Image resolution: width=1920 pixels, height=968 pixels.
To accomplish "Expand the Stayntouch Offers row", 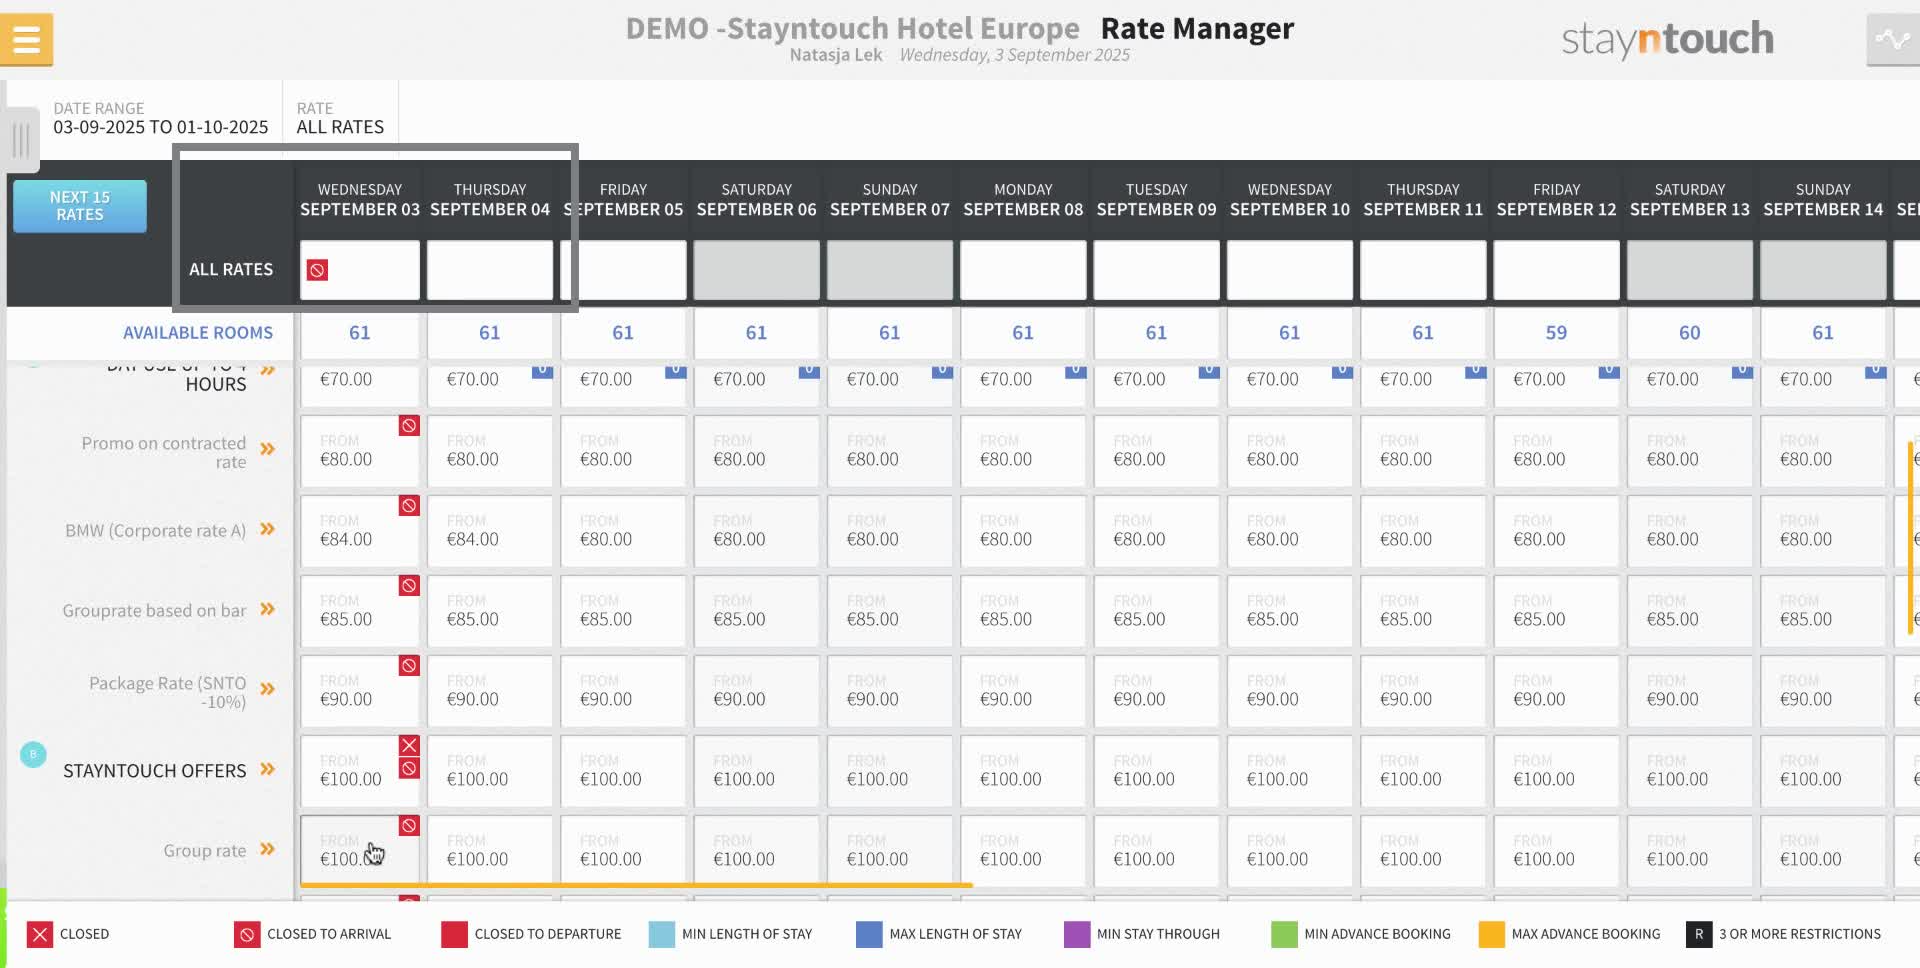I will tap(268, 769).
